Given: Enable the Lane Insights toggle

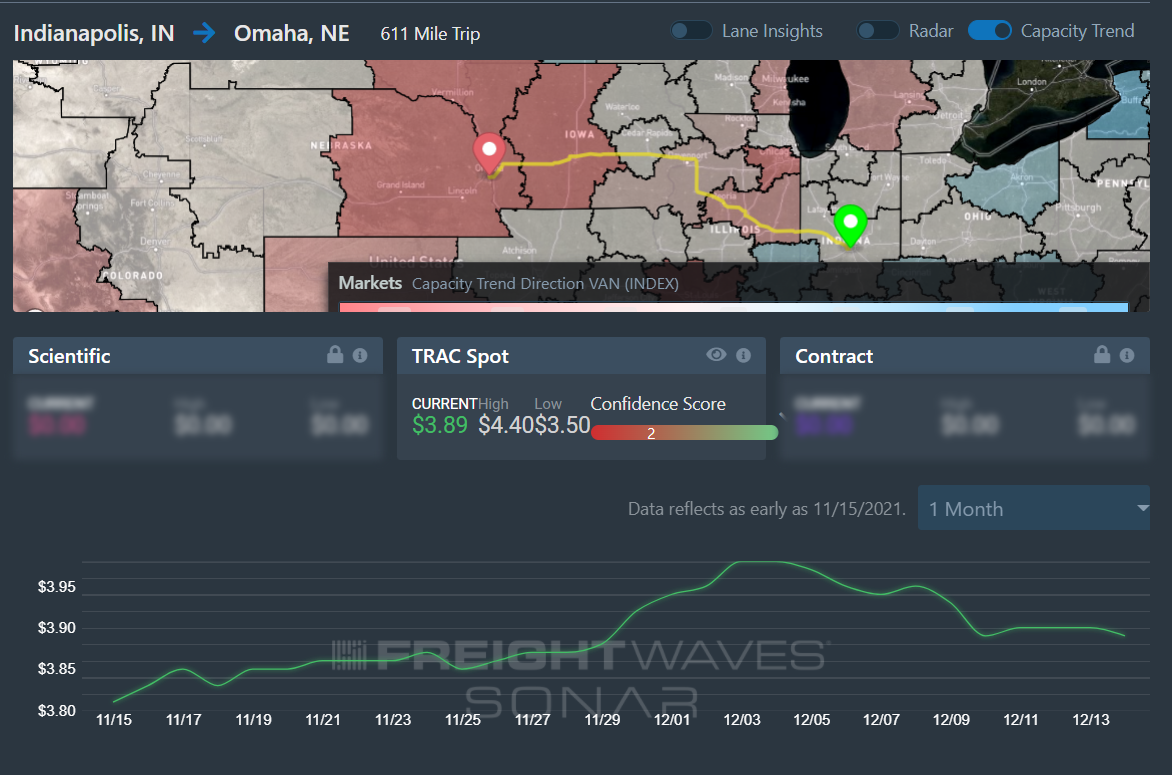Looking at the screenshot, I should 691,31.
